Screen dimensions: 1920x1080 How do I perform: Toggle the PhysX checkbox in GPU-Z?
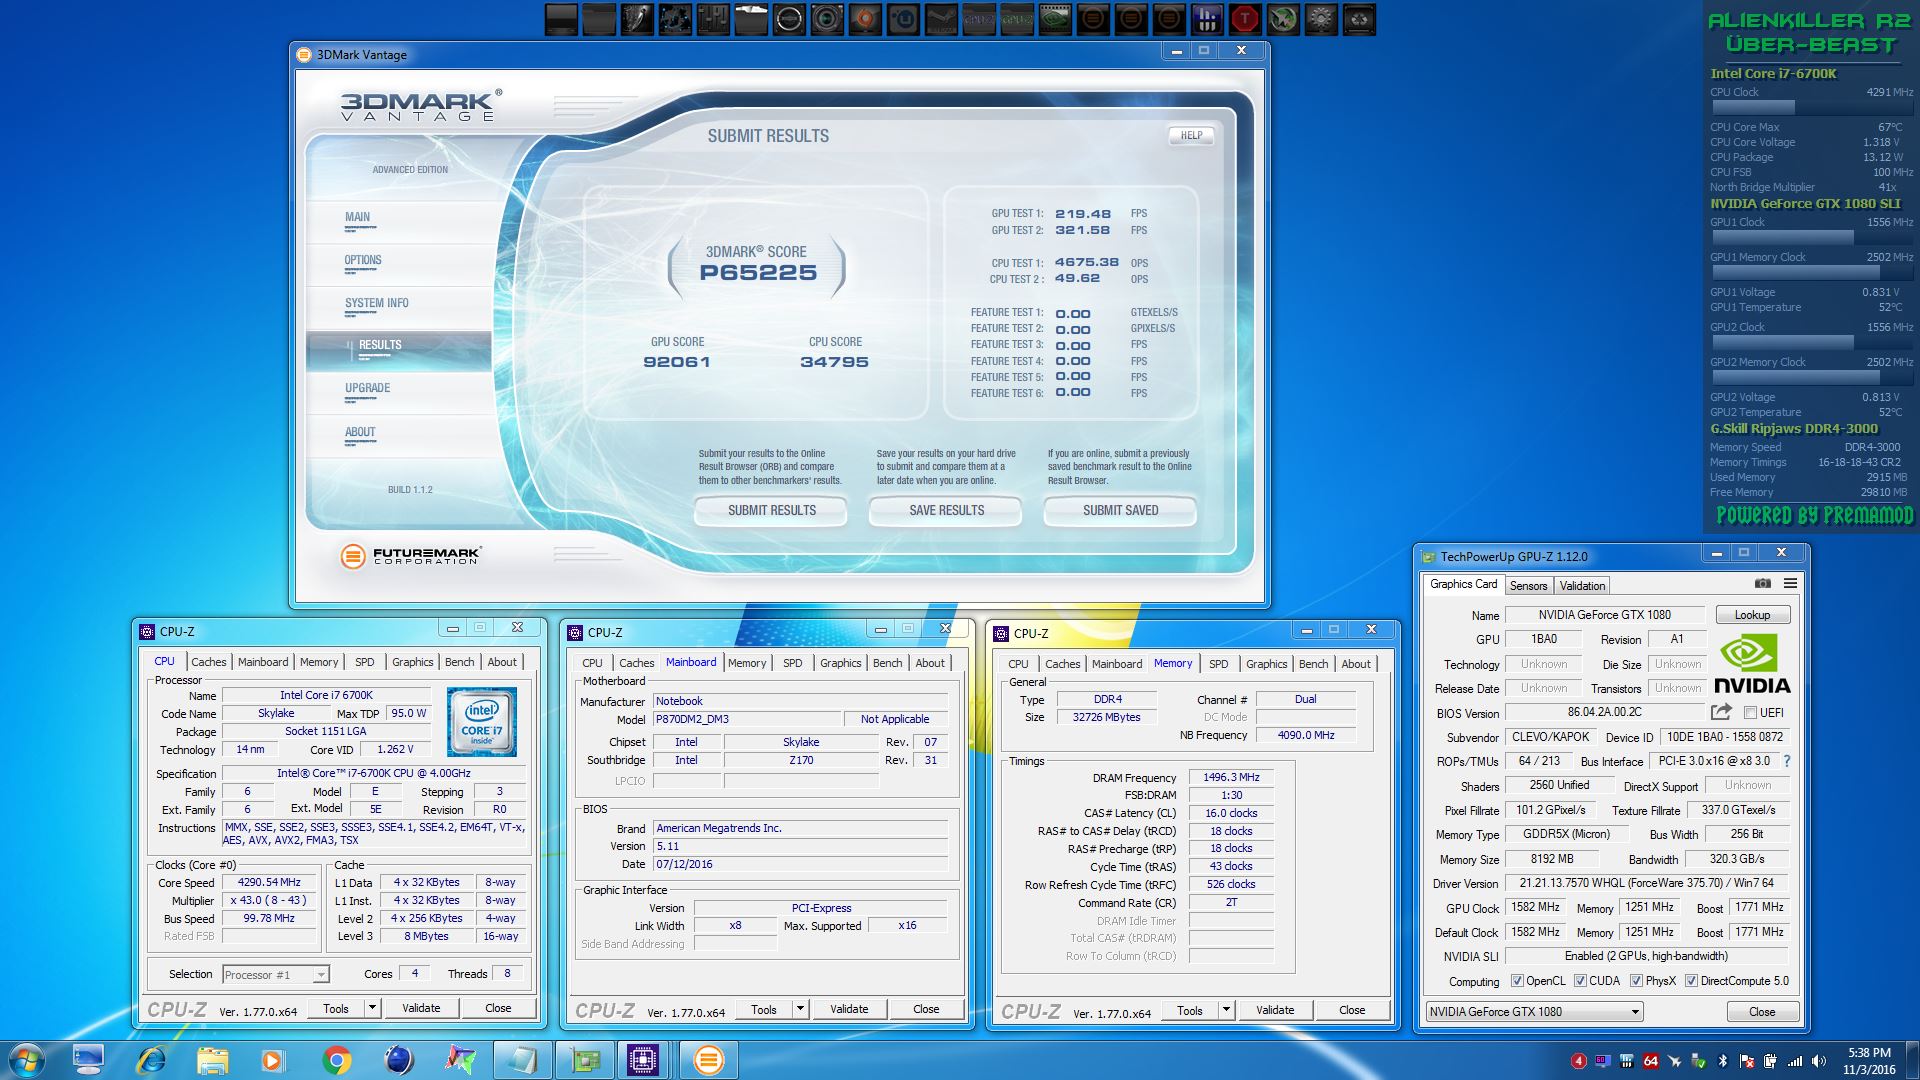(x=1636, y=981)
